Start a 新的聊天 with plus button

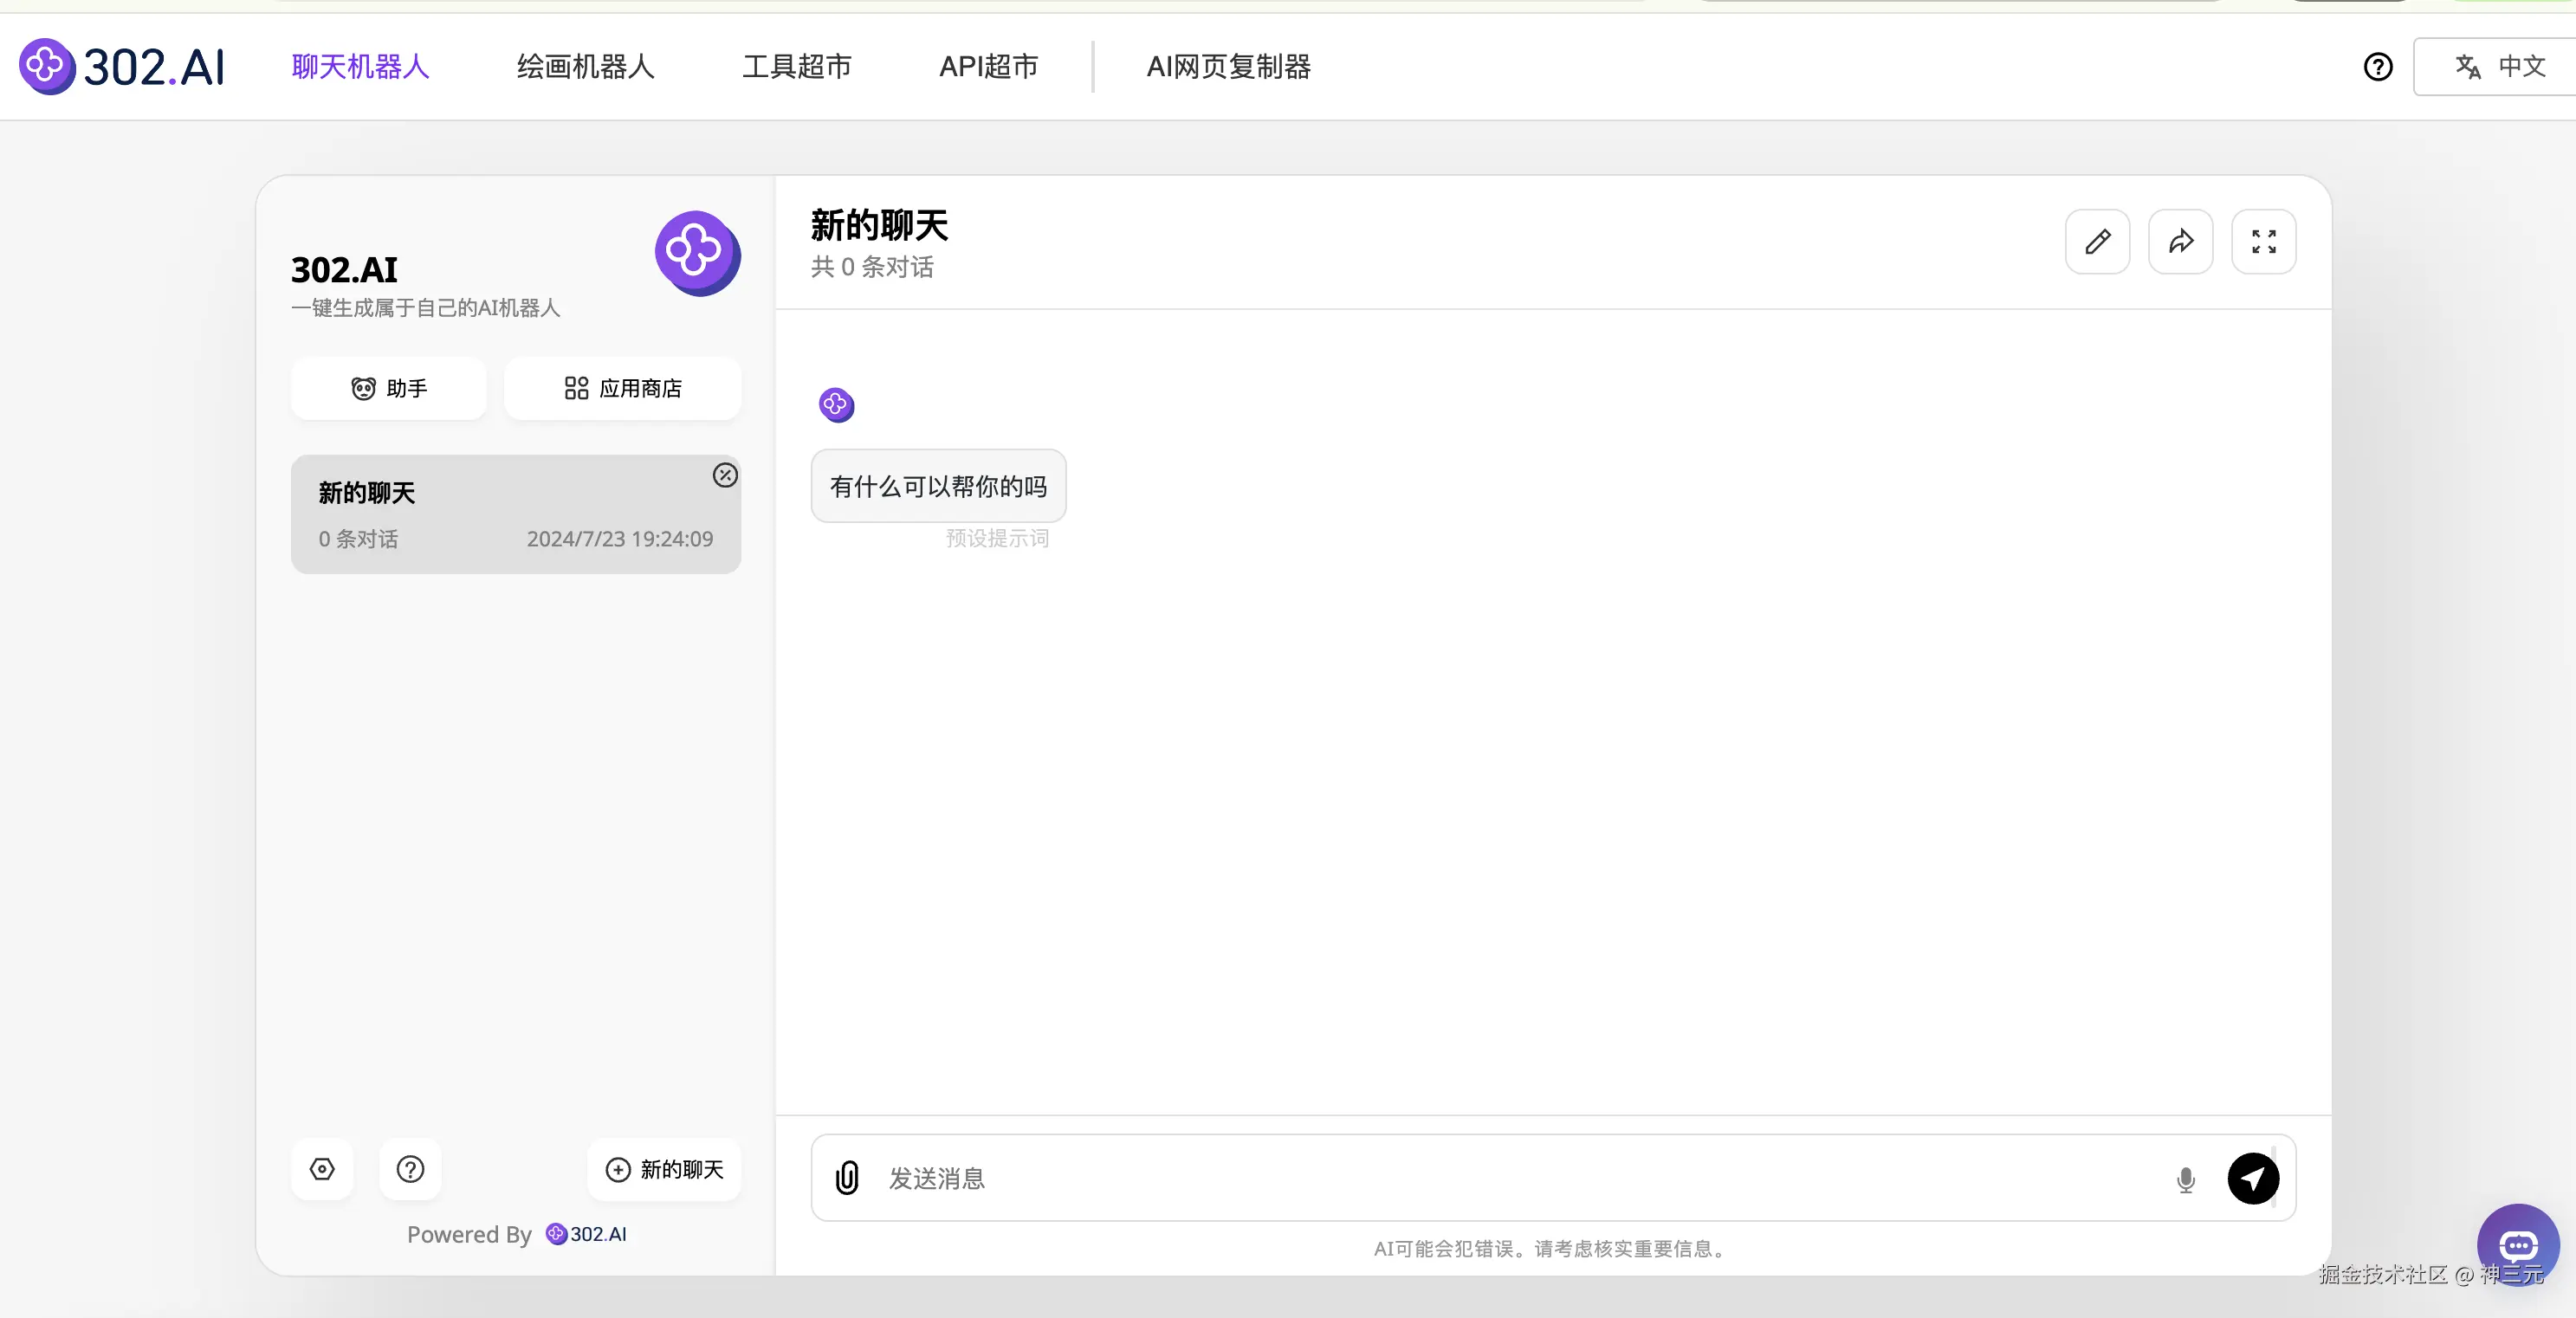(x=664, y=1168)
